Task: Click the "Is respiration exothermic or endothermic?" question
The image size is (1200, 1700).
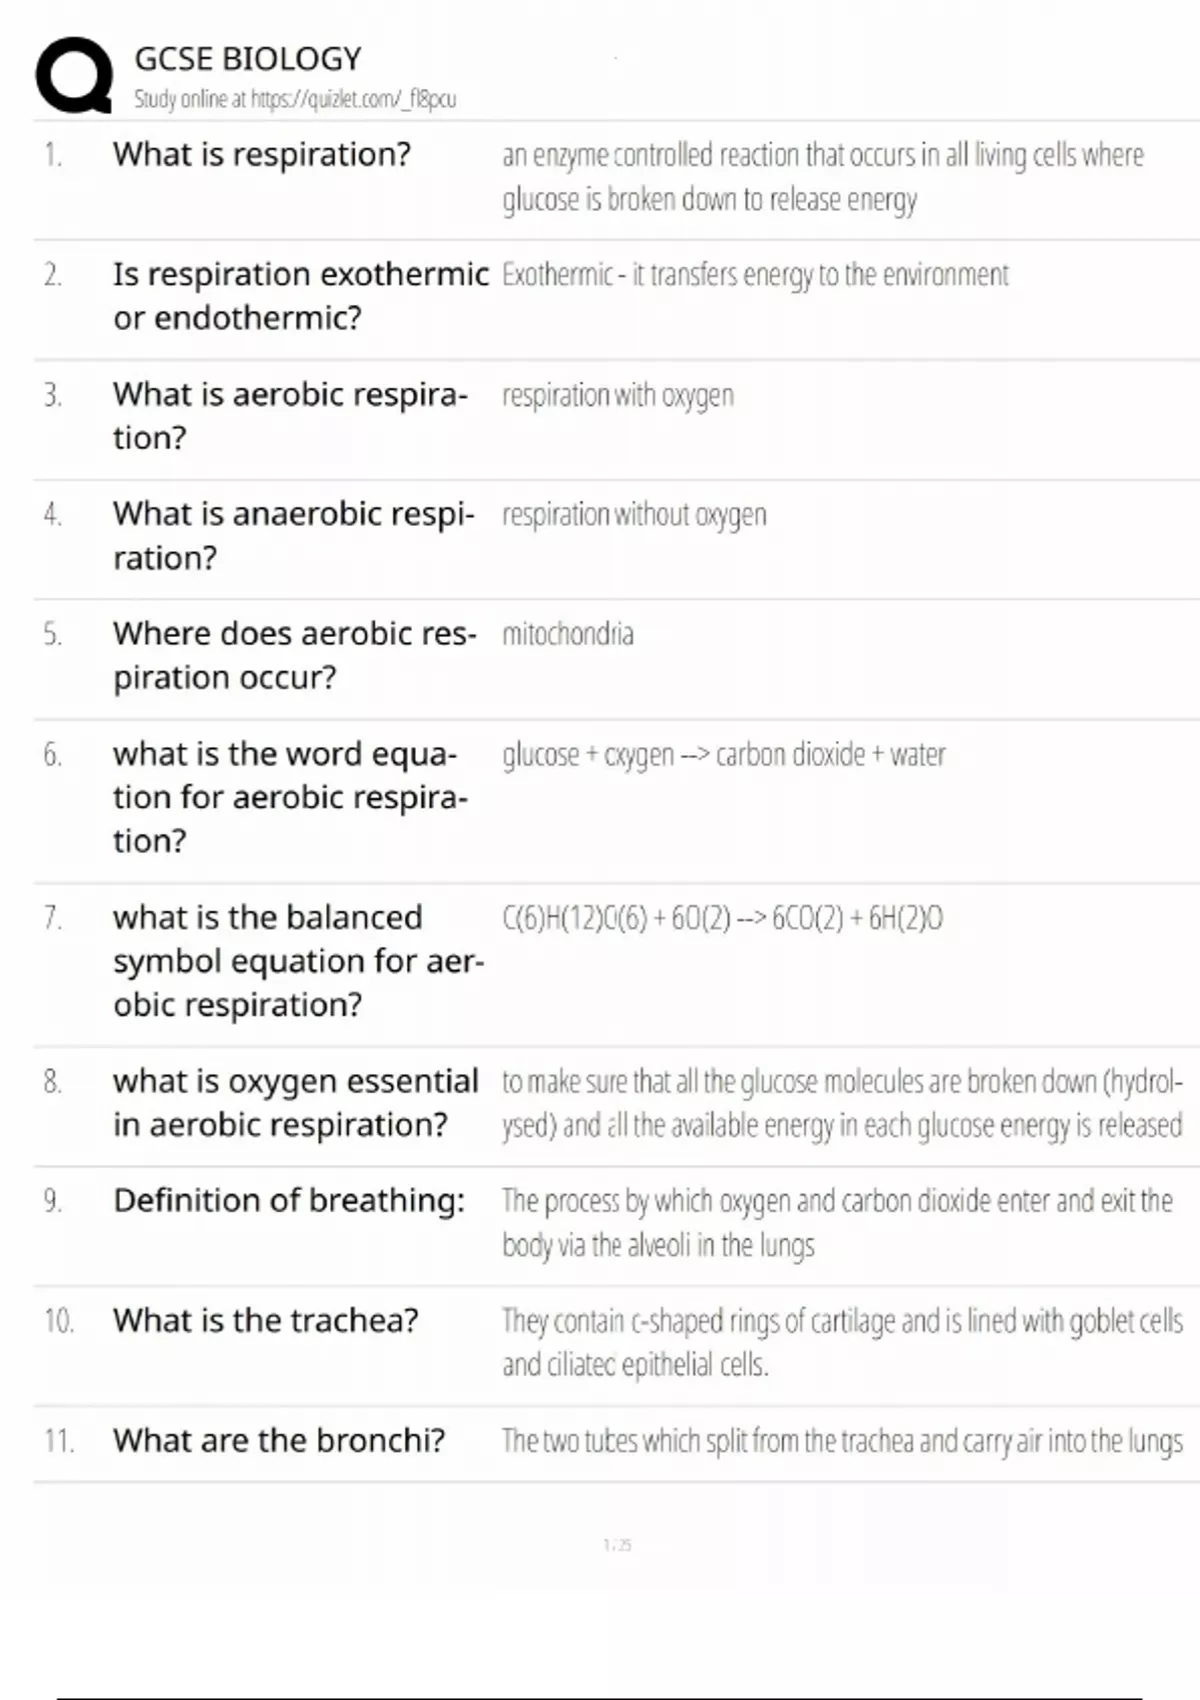Action: coord(300,295)
